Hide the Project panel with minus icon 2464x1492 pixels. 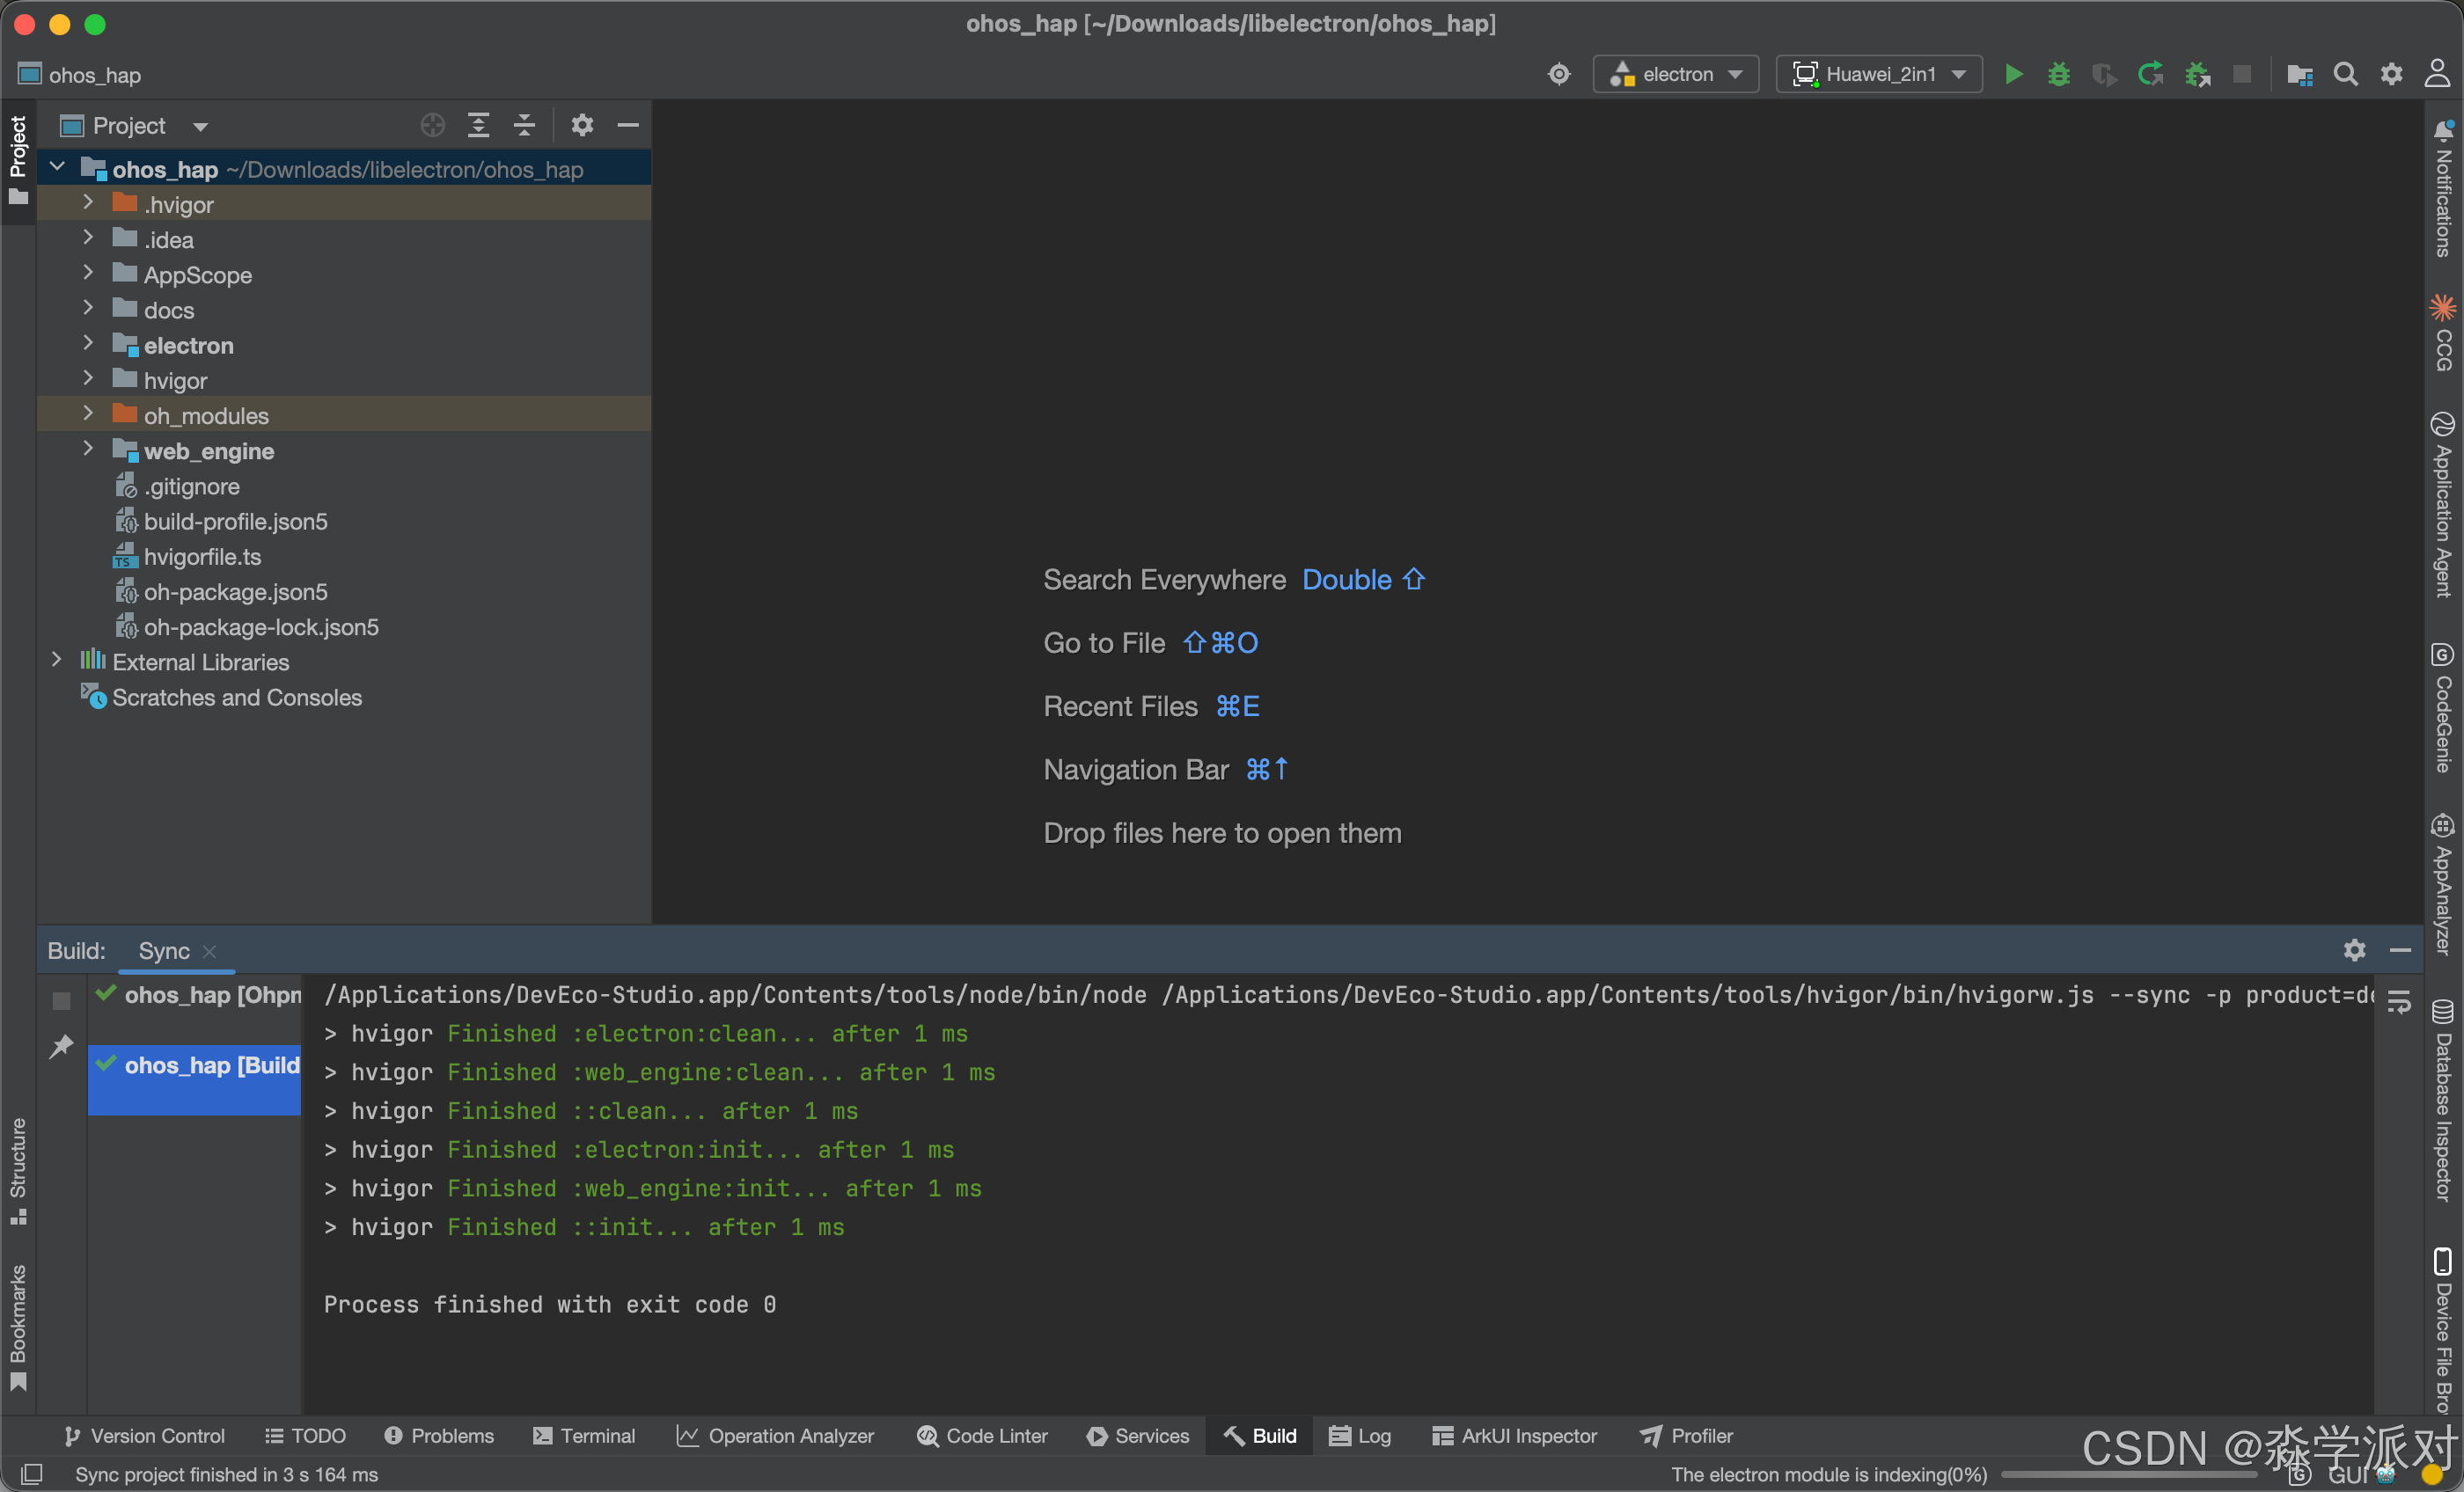628,125
